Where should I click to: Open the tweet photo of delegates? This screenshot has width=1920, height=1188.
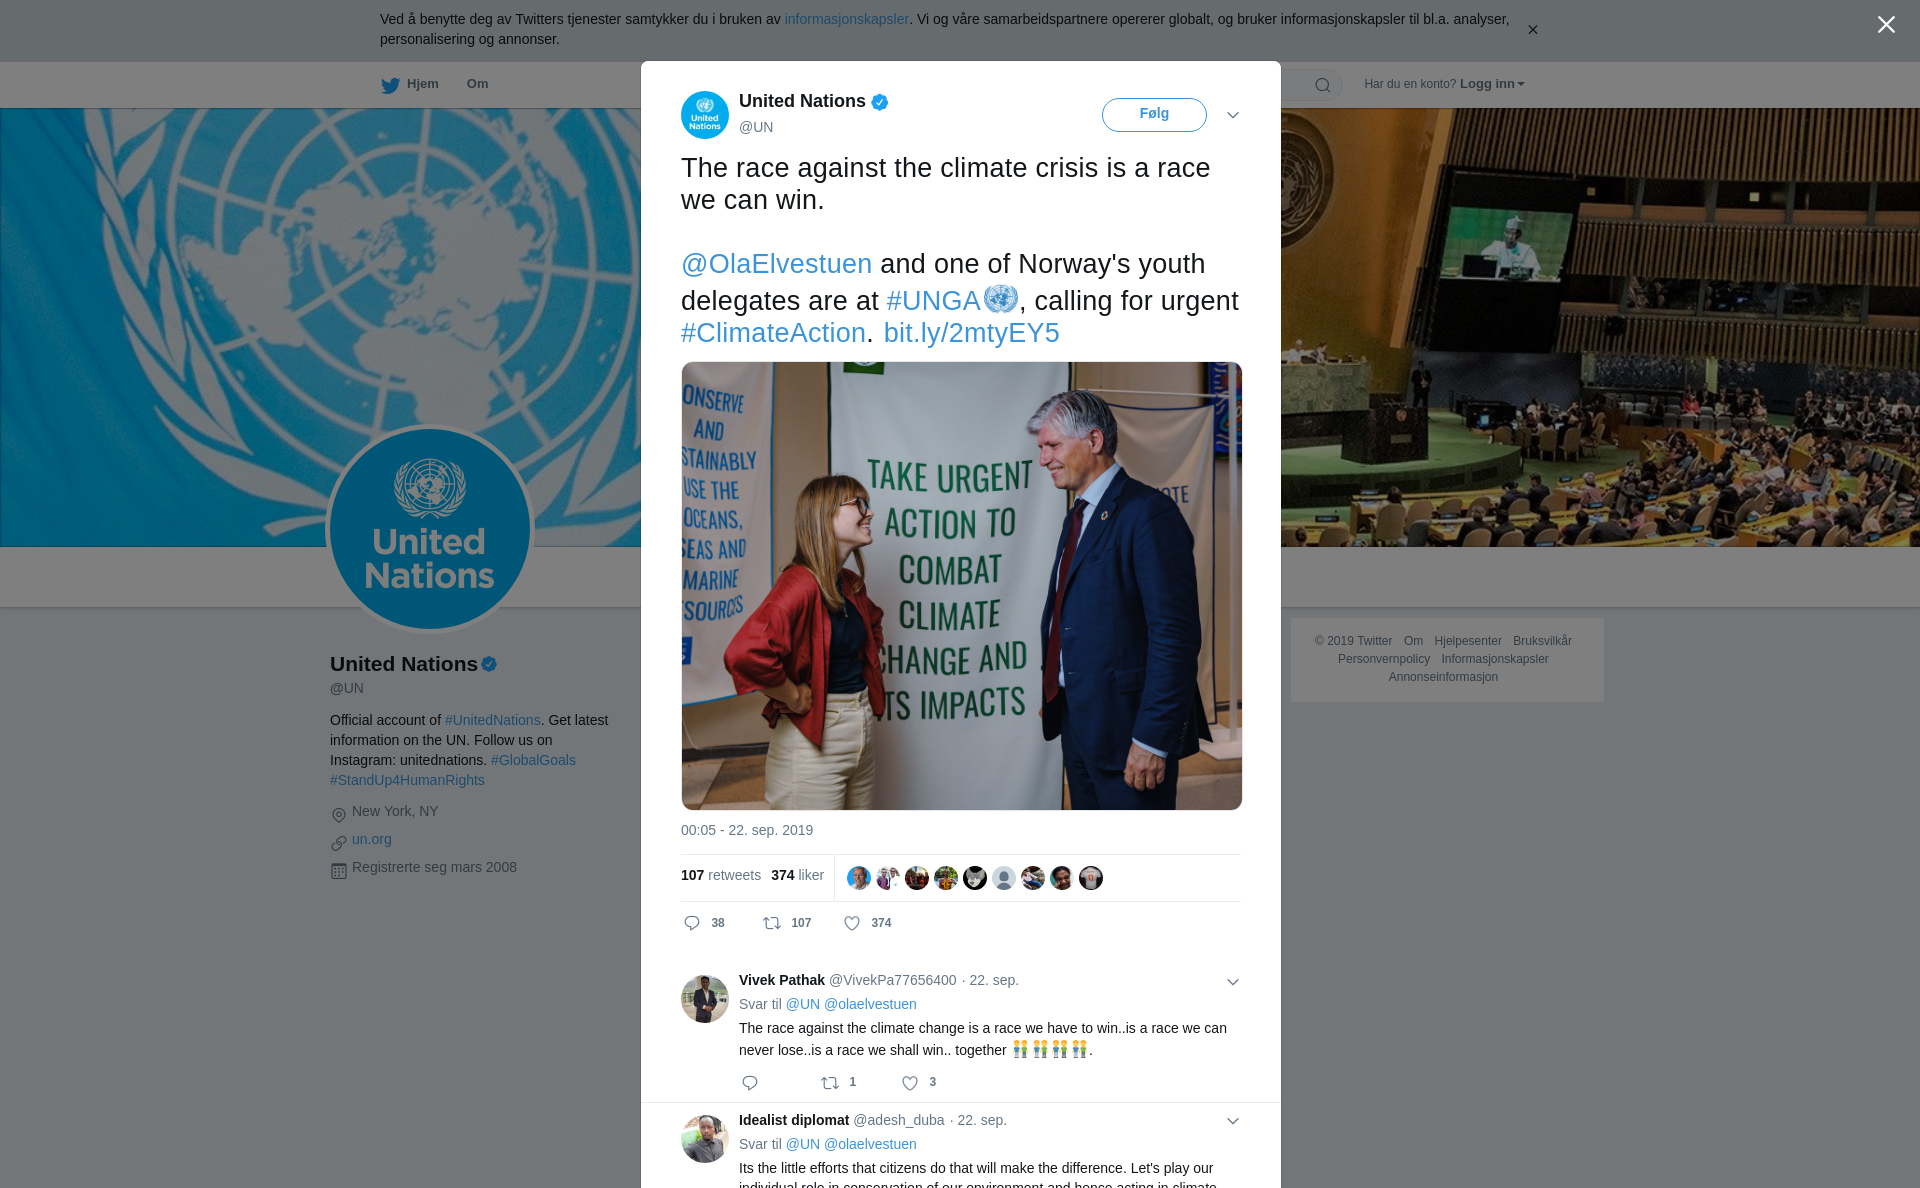point(961,586)
